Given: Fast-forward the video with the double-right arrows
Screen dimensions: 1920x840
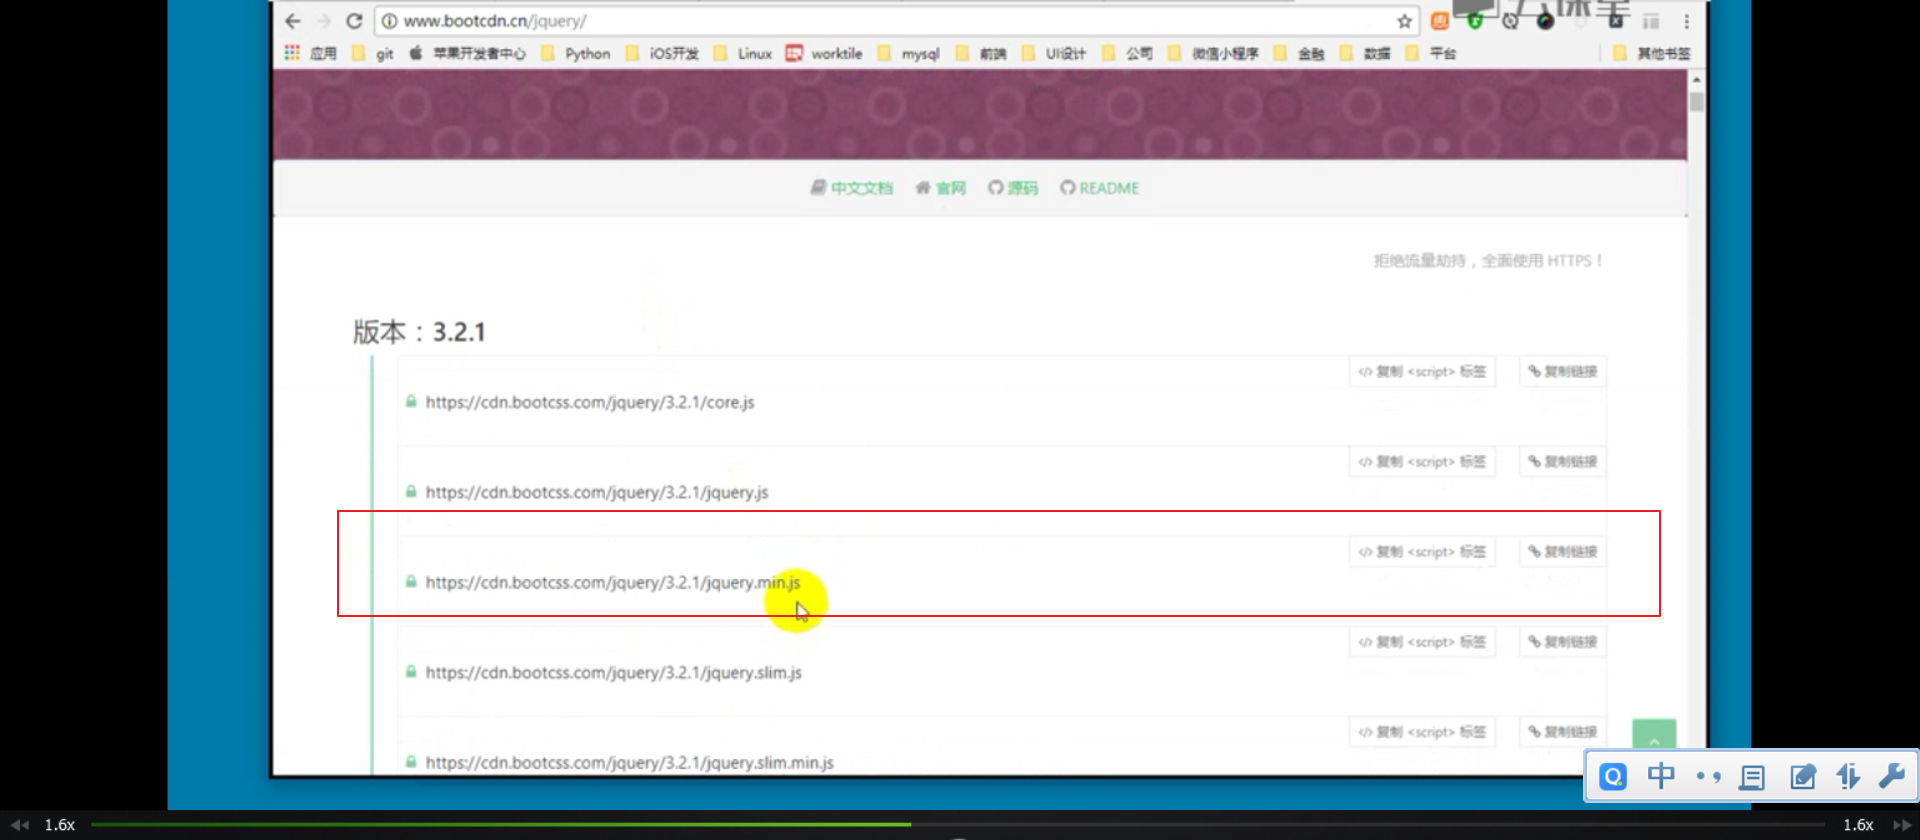Looking at the screenshot, I should tap(1902, 825).
